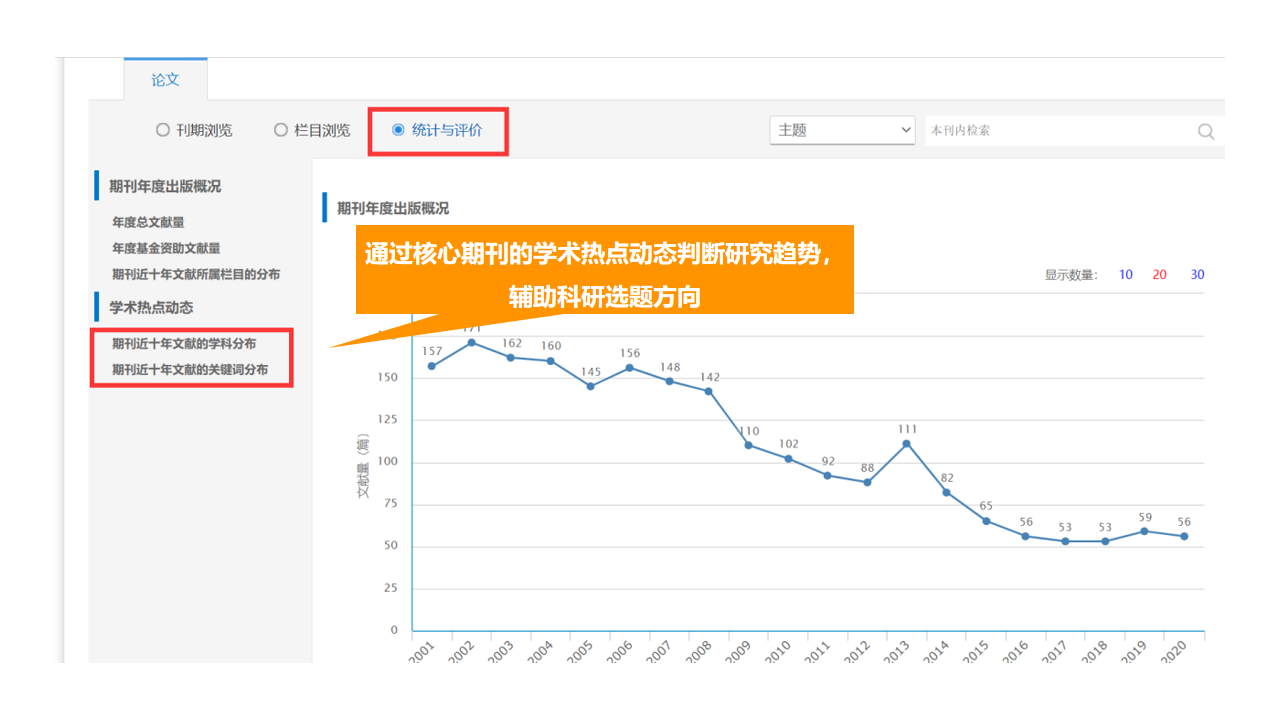
Task: Click the search magnifier icon
Action: coord(1206,131)
